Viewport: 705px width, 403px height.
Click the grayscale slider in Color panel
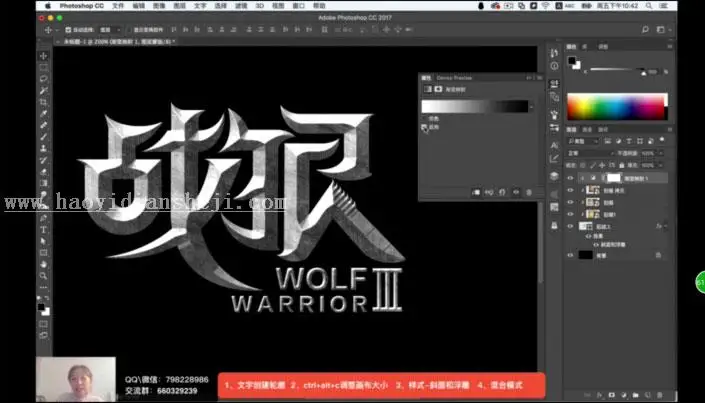(x=617, y=69)
